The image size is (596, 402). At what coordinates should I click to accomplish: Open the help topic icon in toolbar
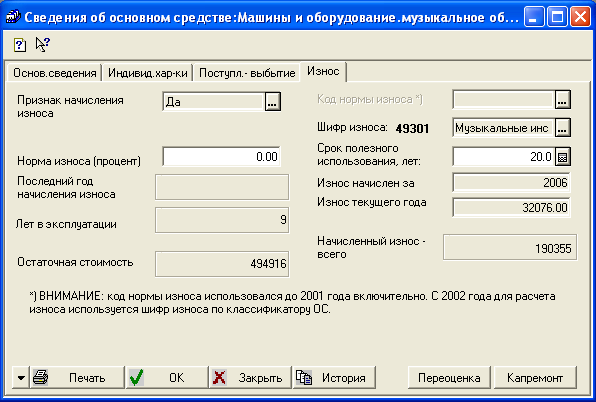coord(20,45)
